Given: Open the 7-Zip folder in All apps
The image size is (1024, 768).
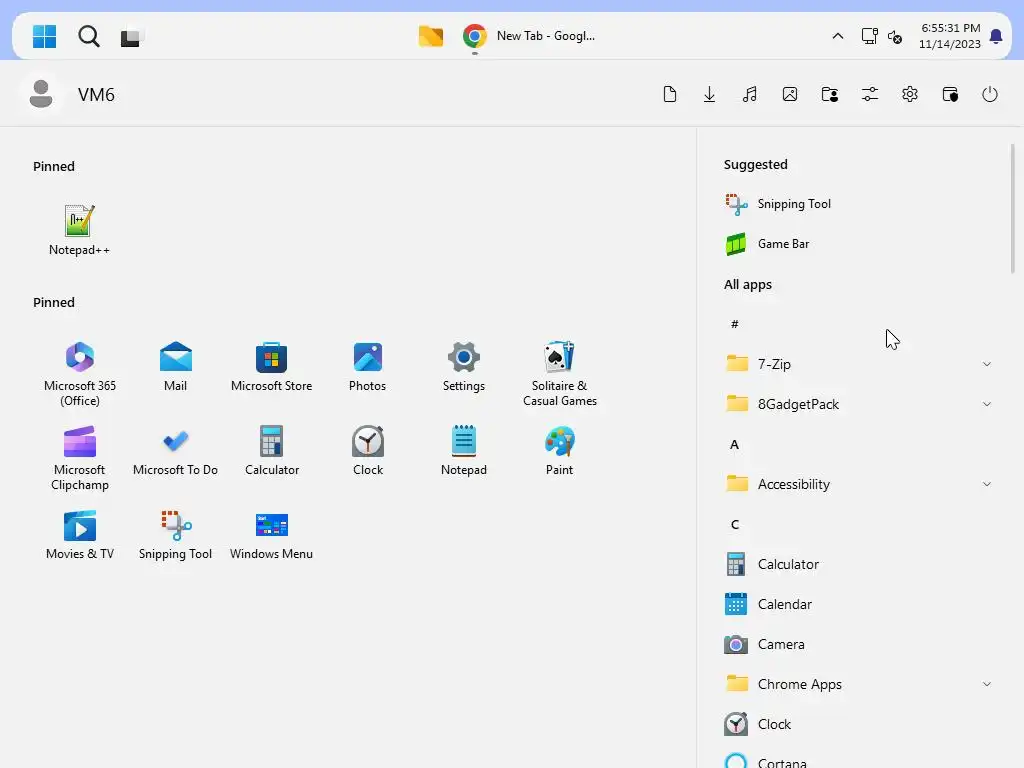Looking at the screenshot, I should [x=858, y=364].
